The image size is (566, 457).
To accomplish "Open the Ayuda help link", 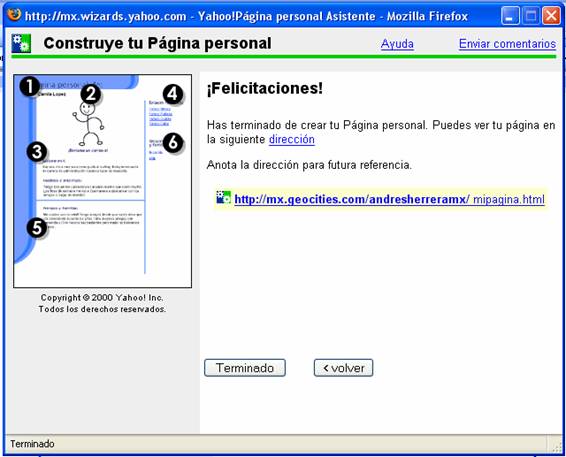I will (397, 44).
